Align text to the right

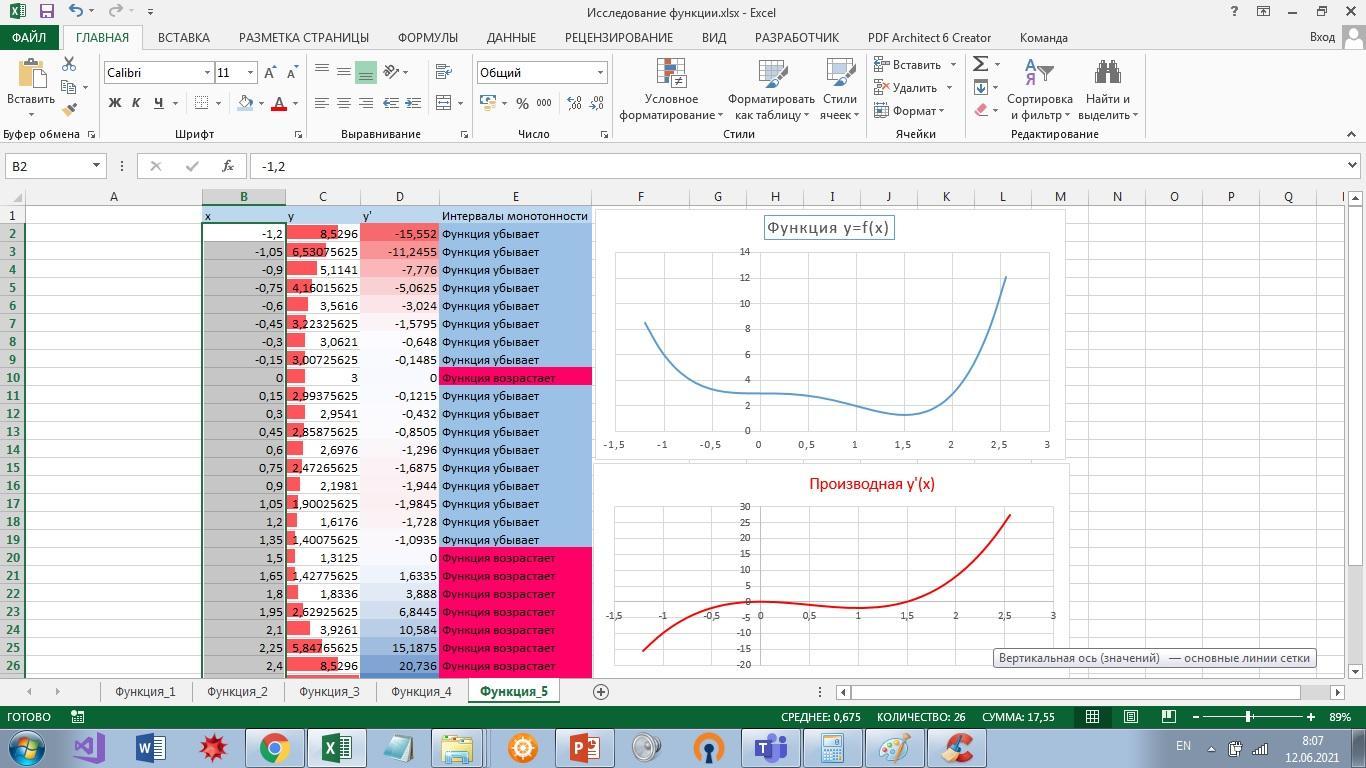[366, 103]
